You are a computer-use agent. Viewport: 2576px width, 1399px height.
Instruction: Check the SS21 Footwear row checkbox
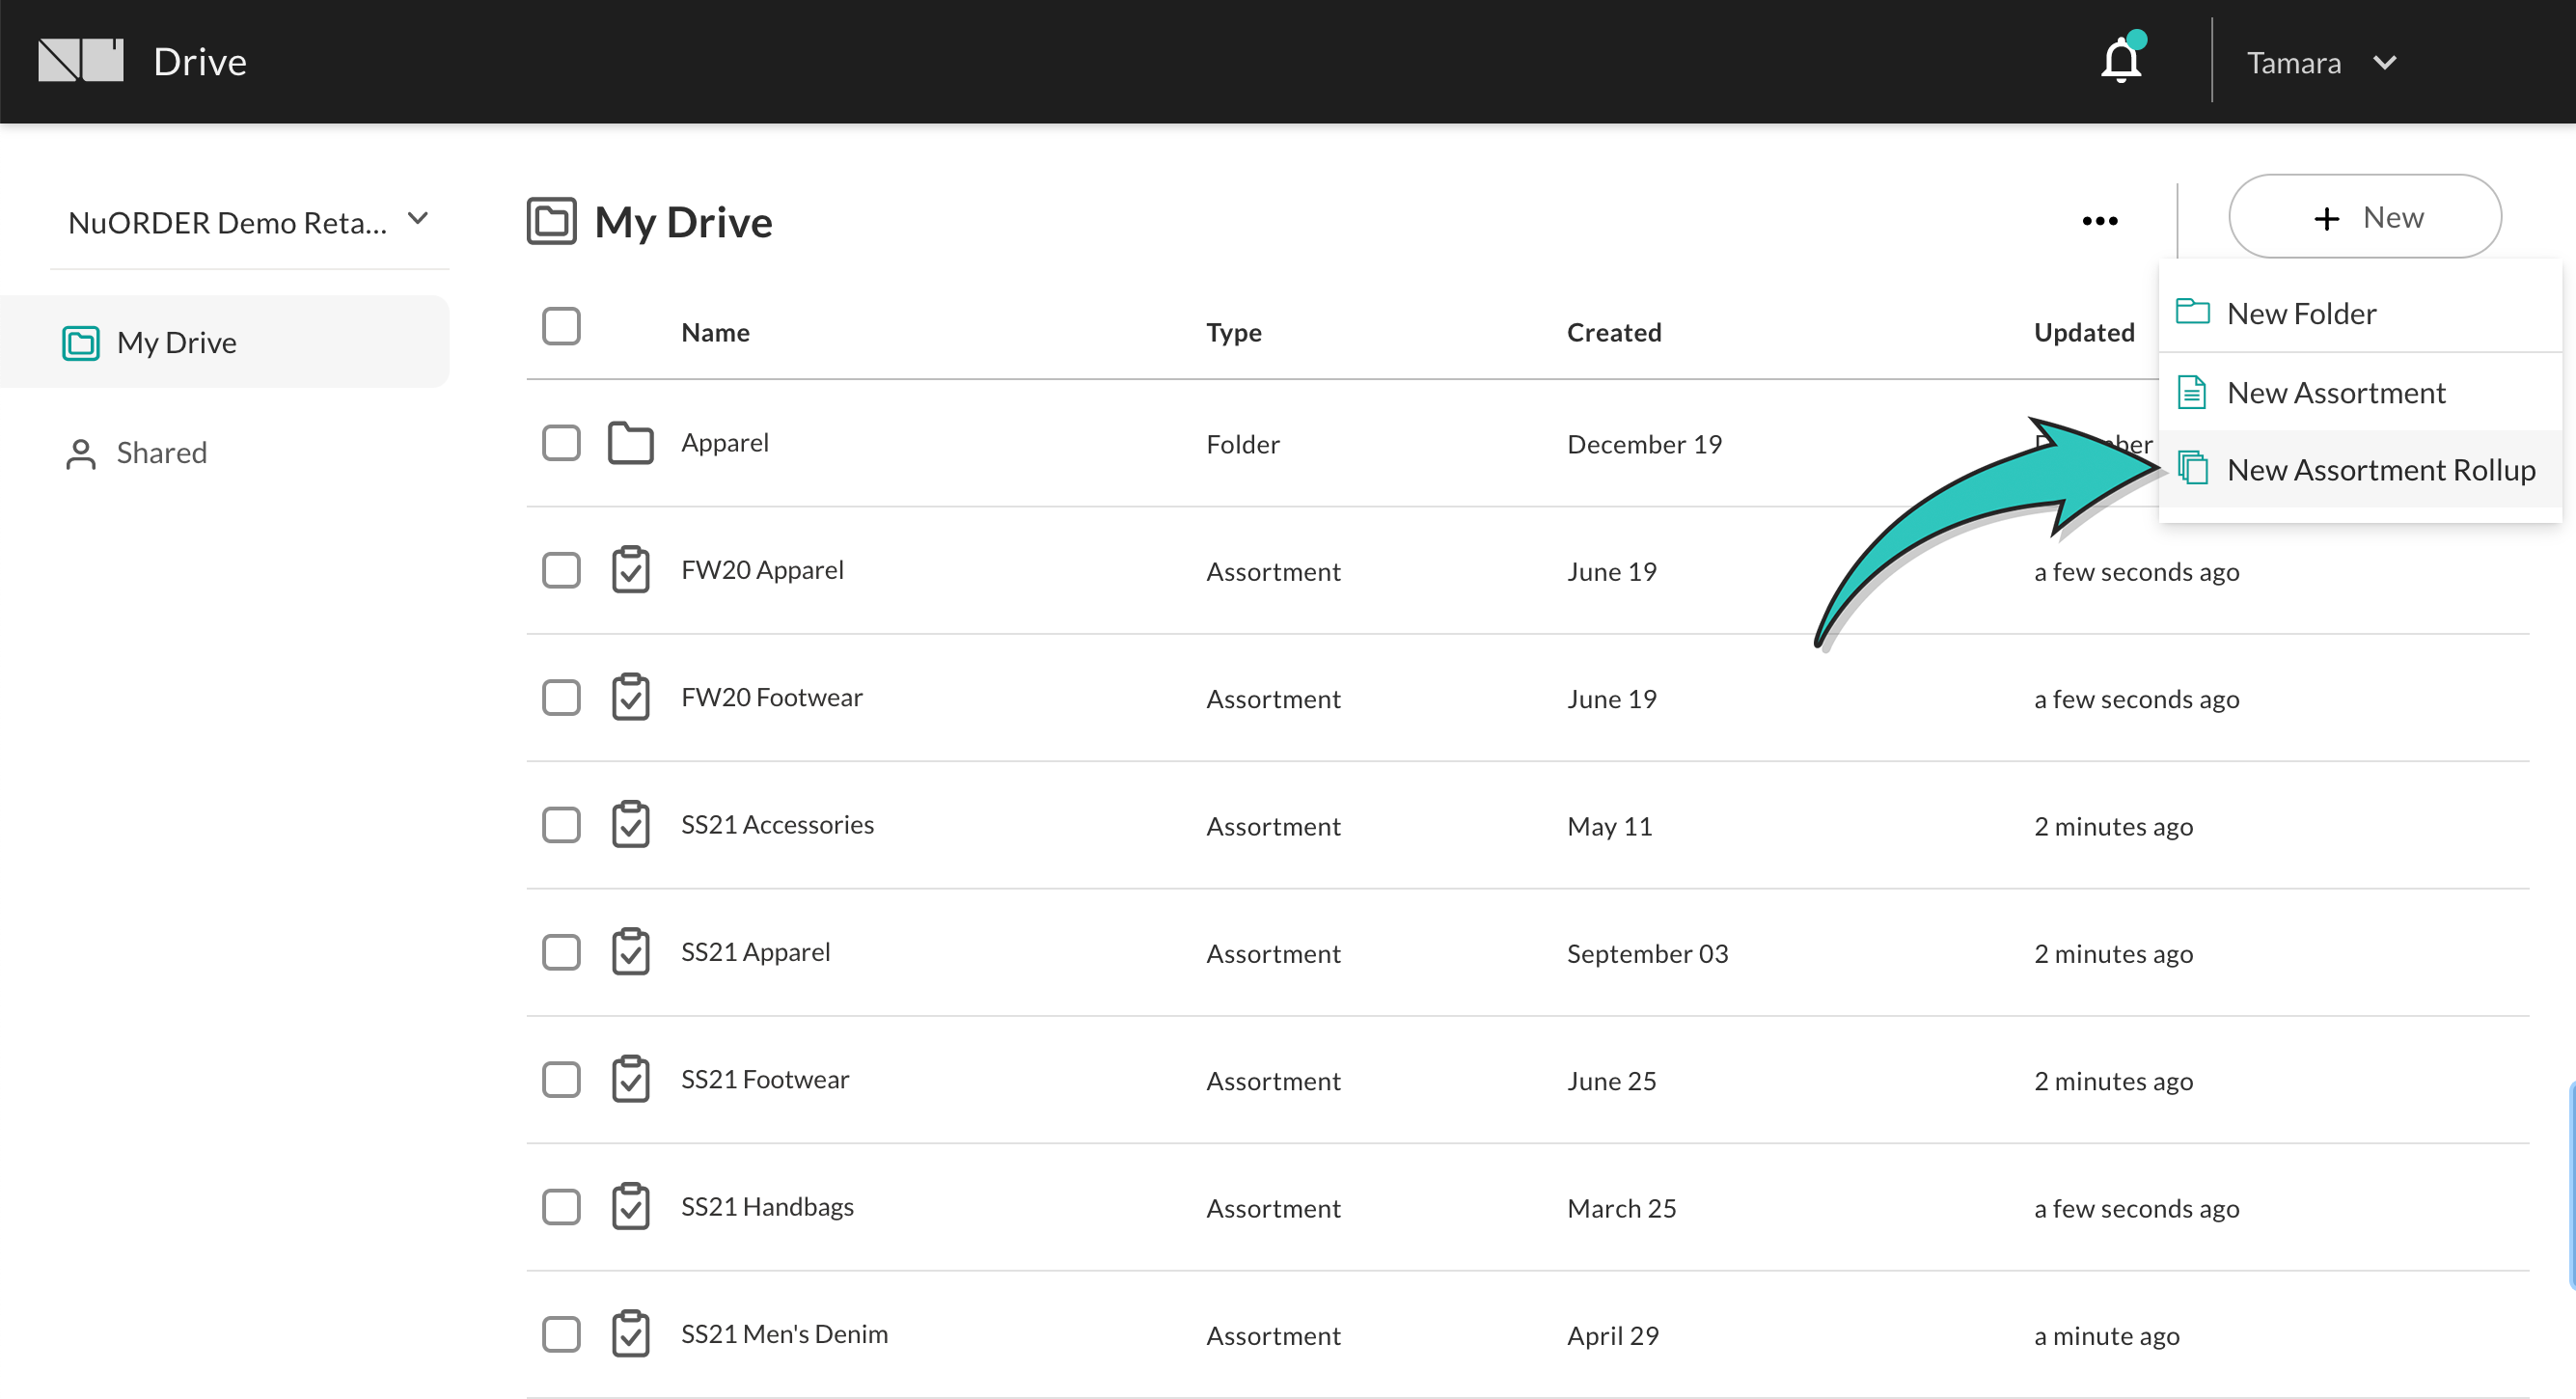coord(561,1079)
